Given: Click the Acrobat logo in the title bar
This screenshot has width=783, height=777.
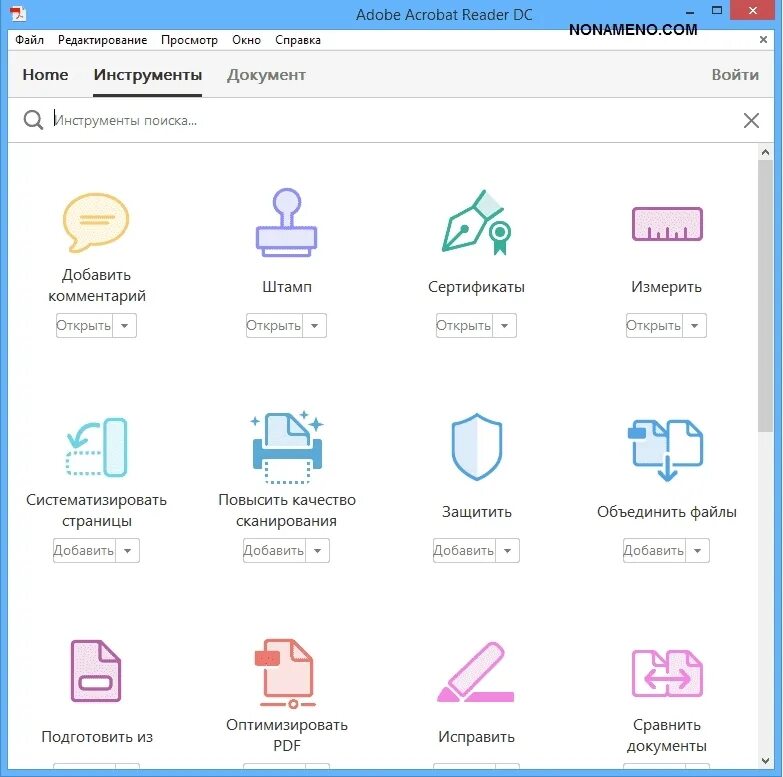Looking at the screenshot, I should 18,13.
